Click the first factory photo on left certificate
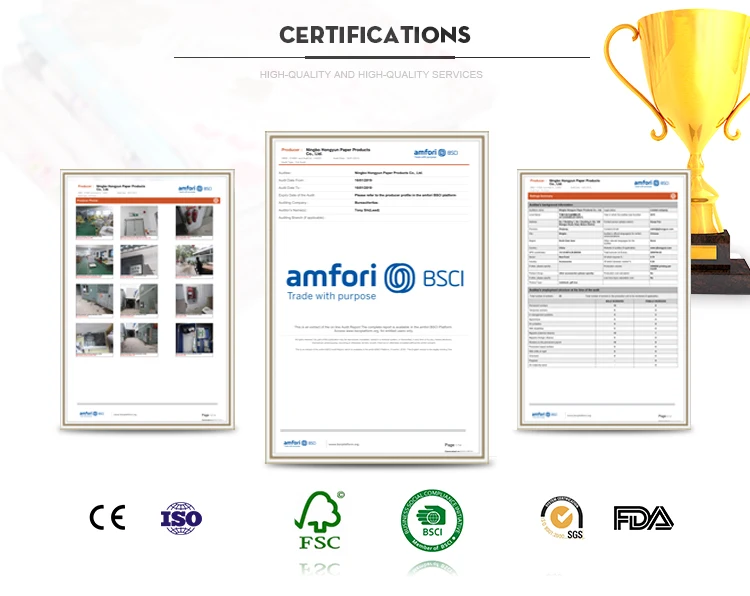Screen dimensions: 750x596 [x=94, y=222]
